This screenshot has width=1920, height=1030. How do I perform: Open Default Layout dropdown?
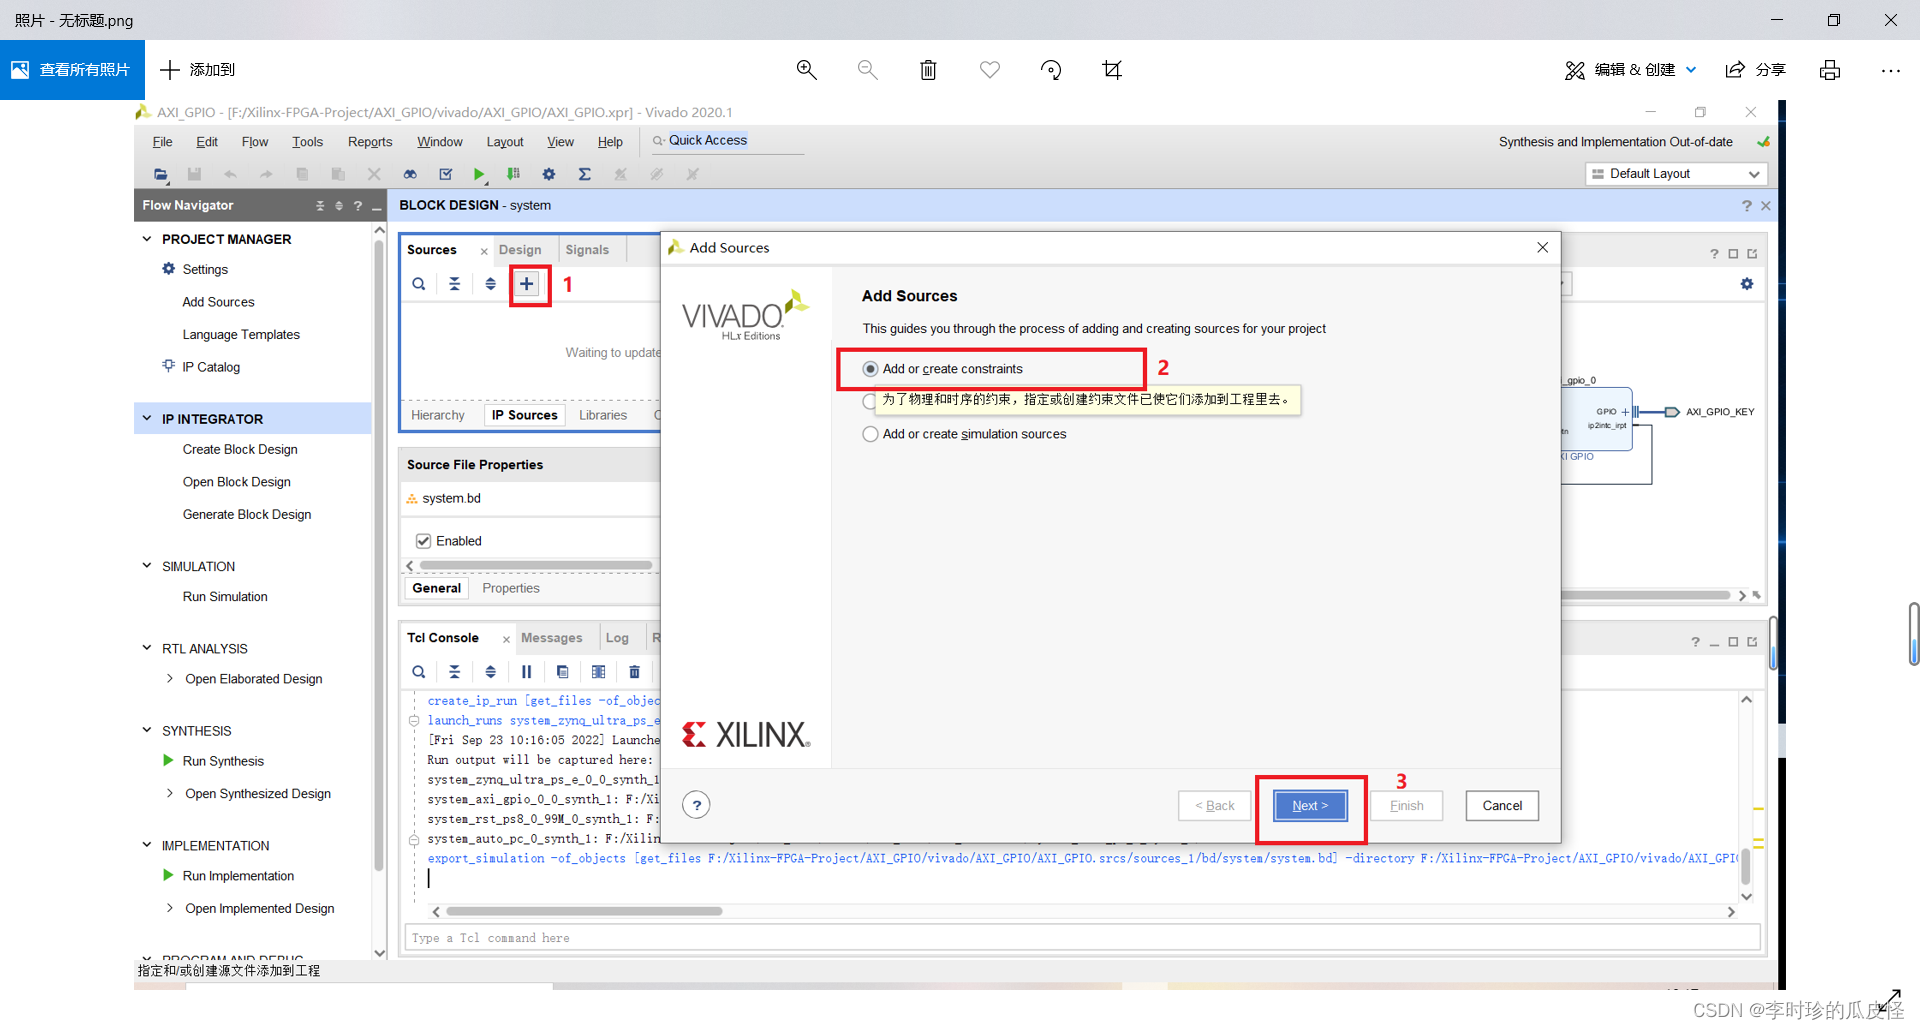pyautogui.click(x=1676, y=174)
